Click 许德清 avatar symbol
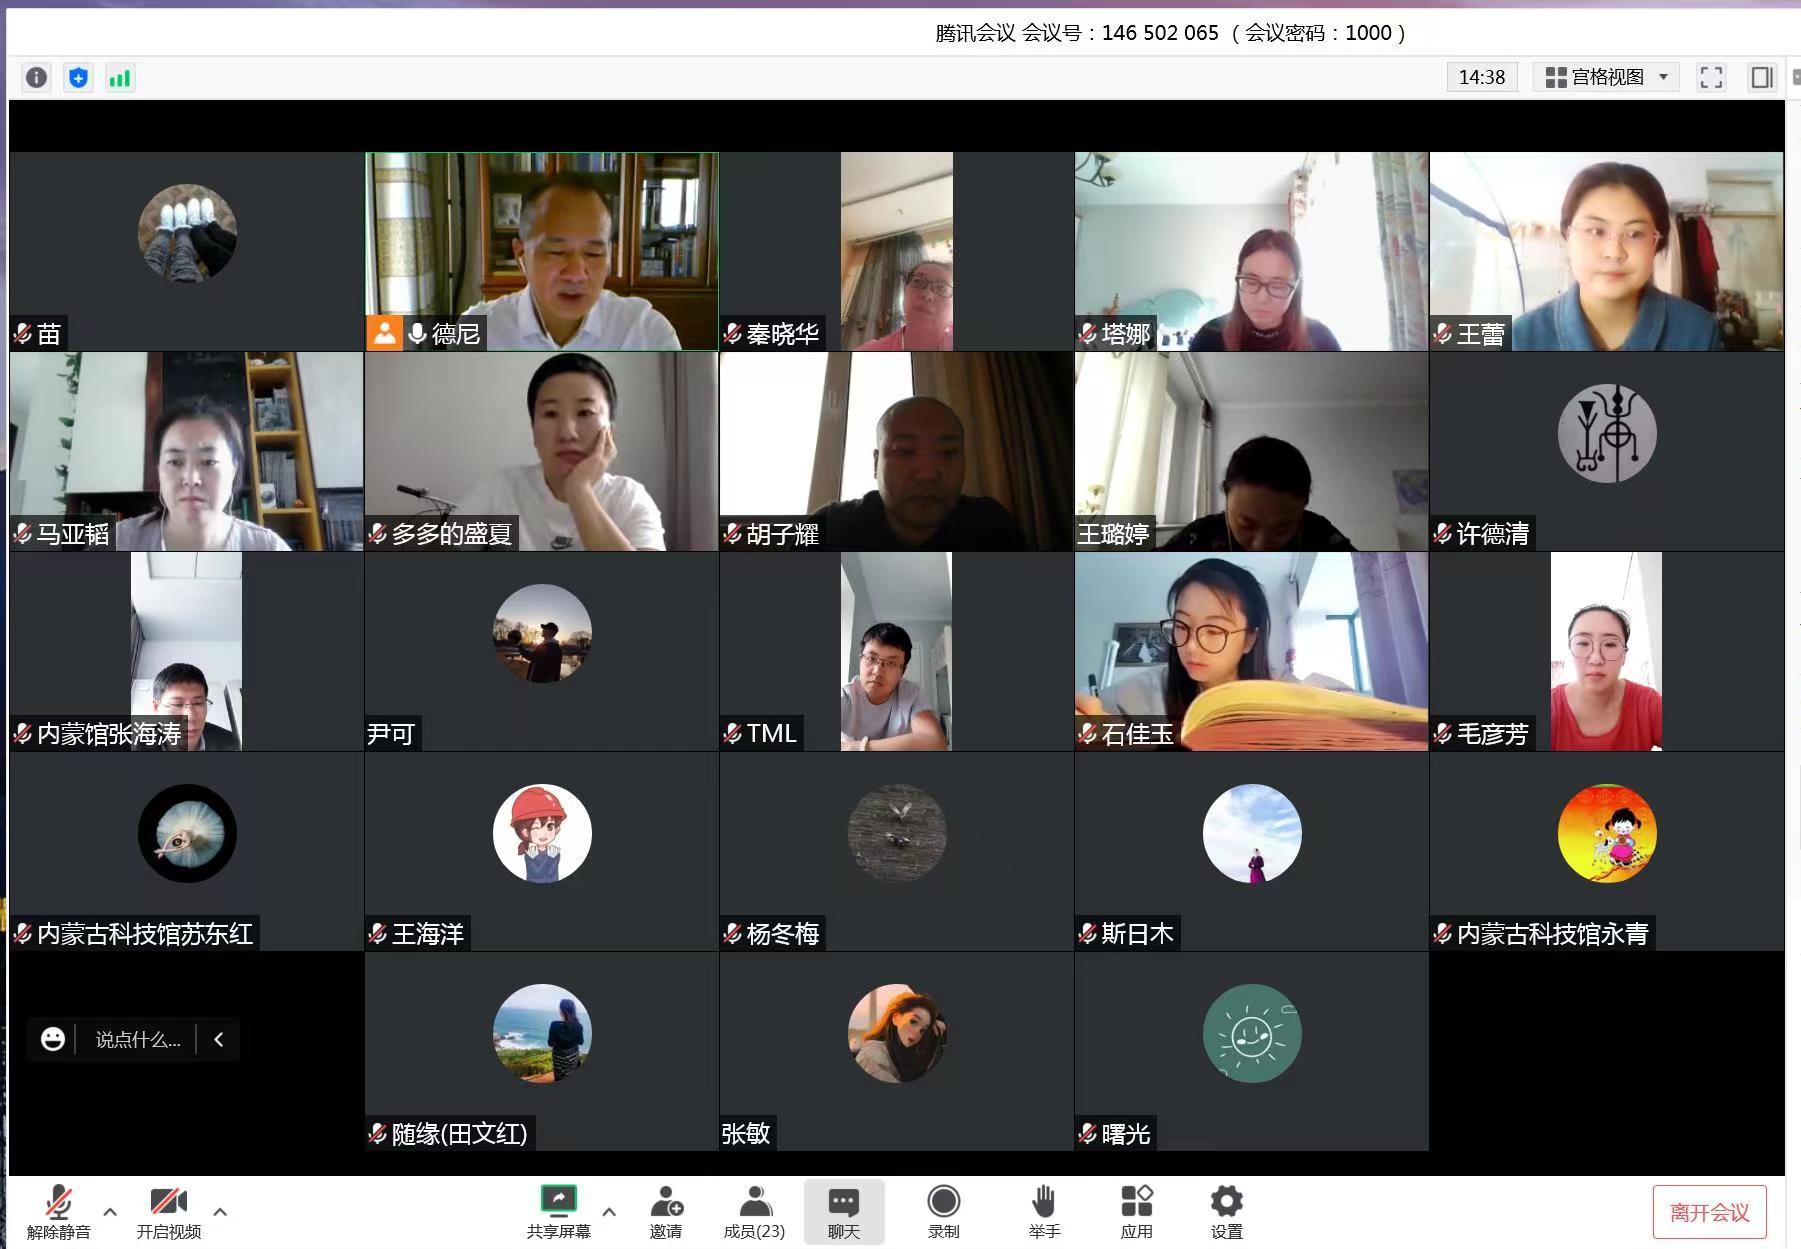The image size is (1801, 1249). [x=1607, y=433]
